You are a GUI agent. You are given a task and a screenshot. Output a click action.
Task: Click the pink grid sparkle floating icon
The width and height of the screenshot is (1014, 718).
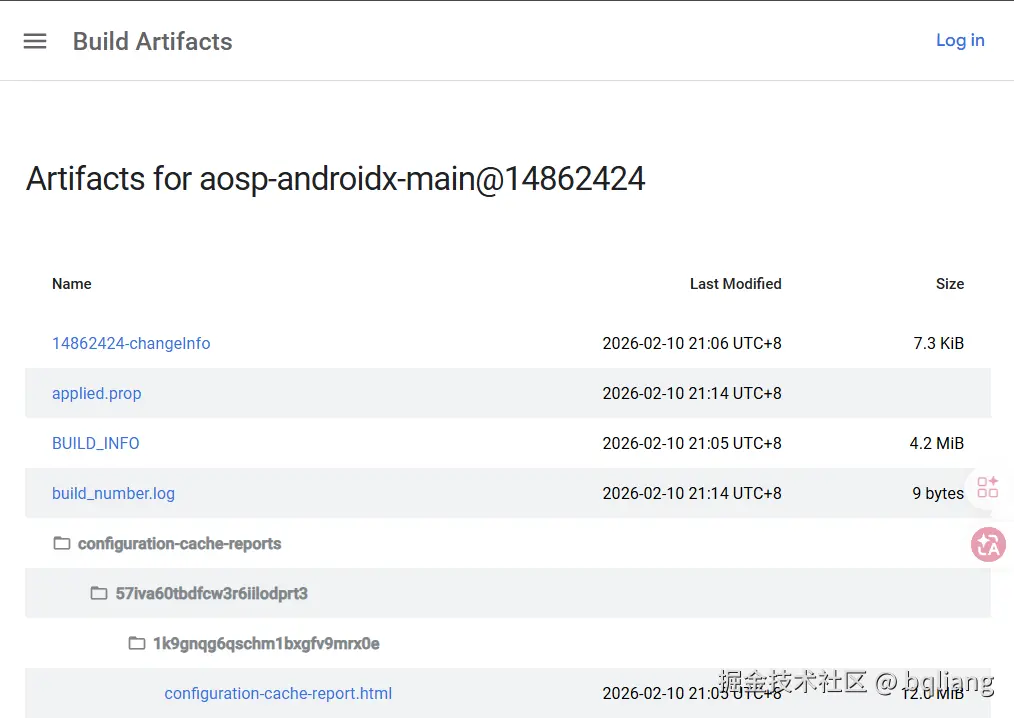(988, 487)
